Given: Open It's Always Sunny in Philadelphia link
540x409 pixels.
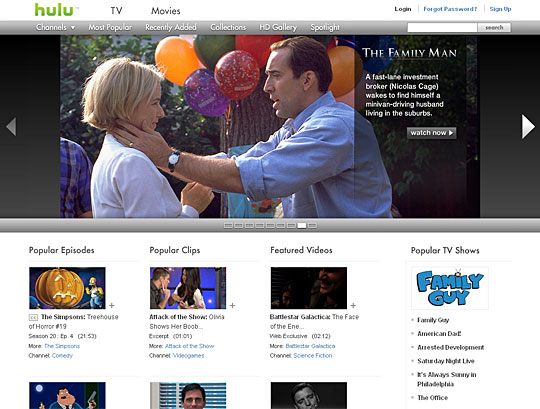Looking at the screenshot, I should click(x=447, y=379).
